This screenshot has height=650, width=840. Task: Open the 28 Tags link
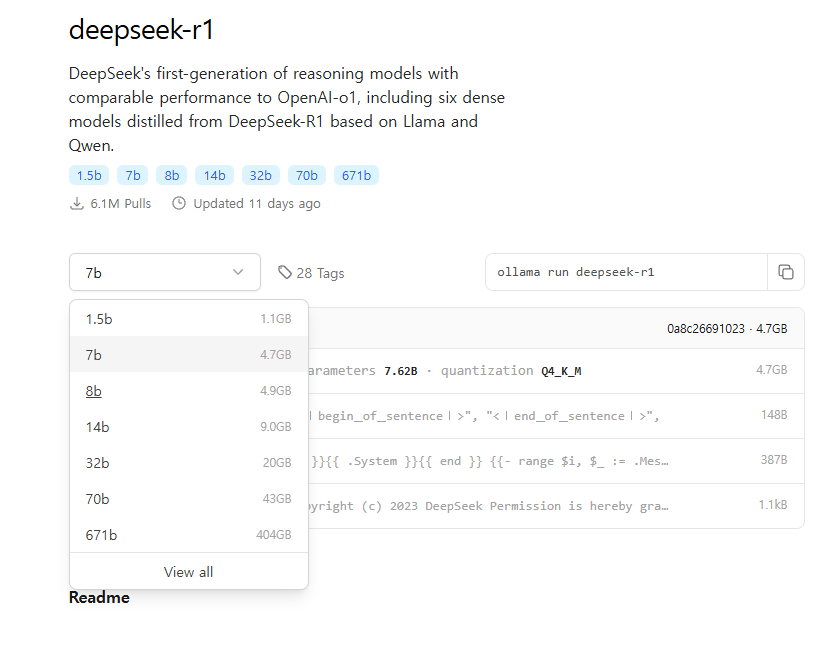point(320,273)
